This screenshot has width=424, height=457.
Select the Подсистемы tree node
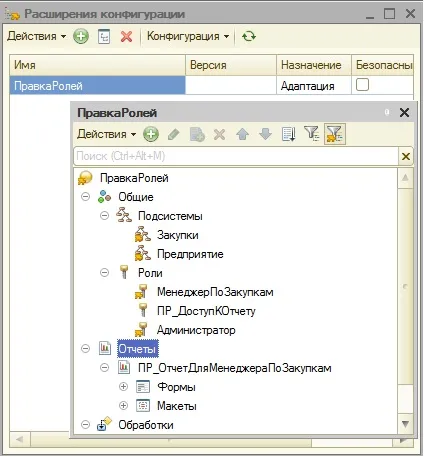tap(170, 216)
